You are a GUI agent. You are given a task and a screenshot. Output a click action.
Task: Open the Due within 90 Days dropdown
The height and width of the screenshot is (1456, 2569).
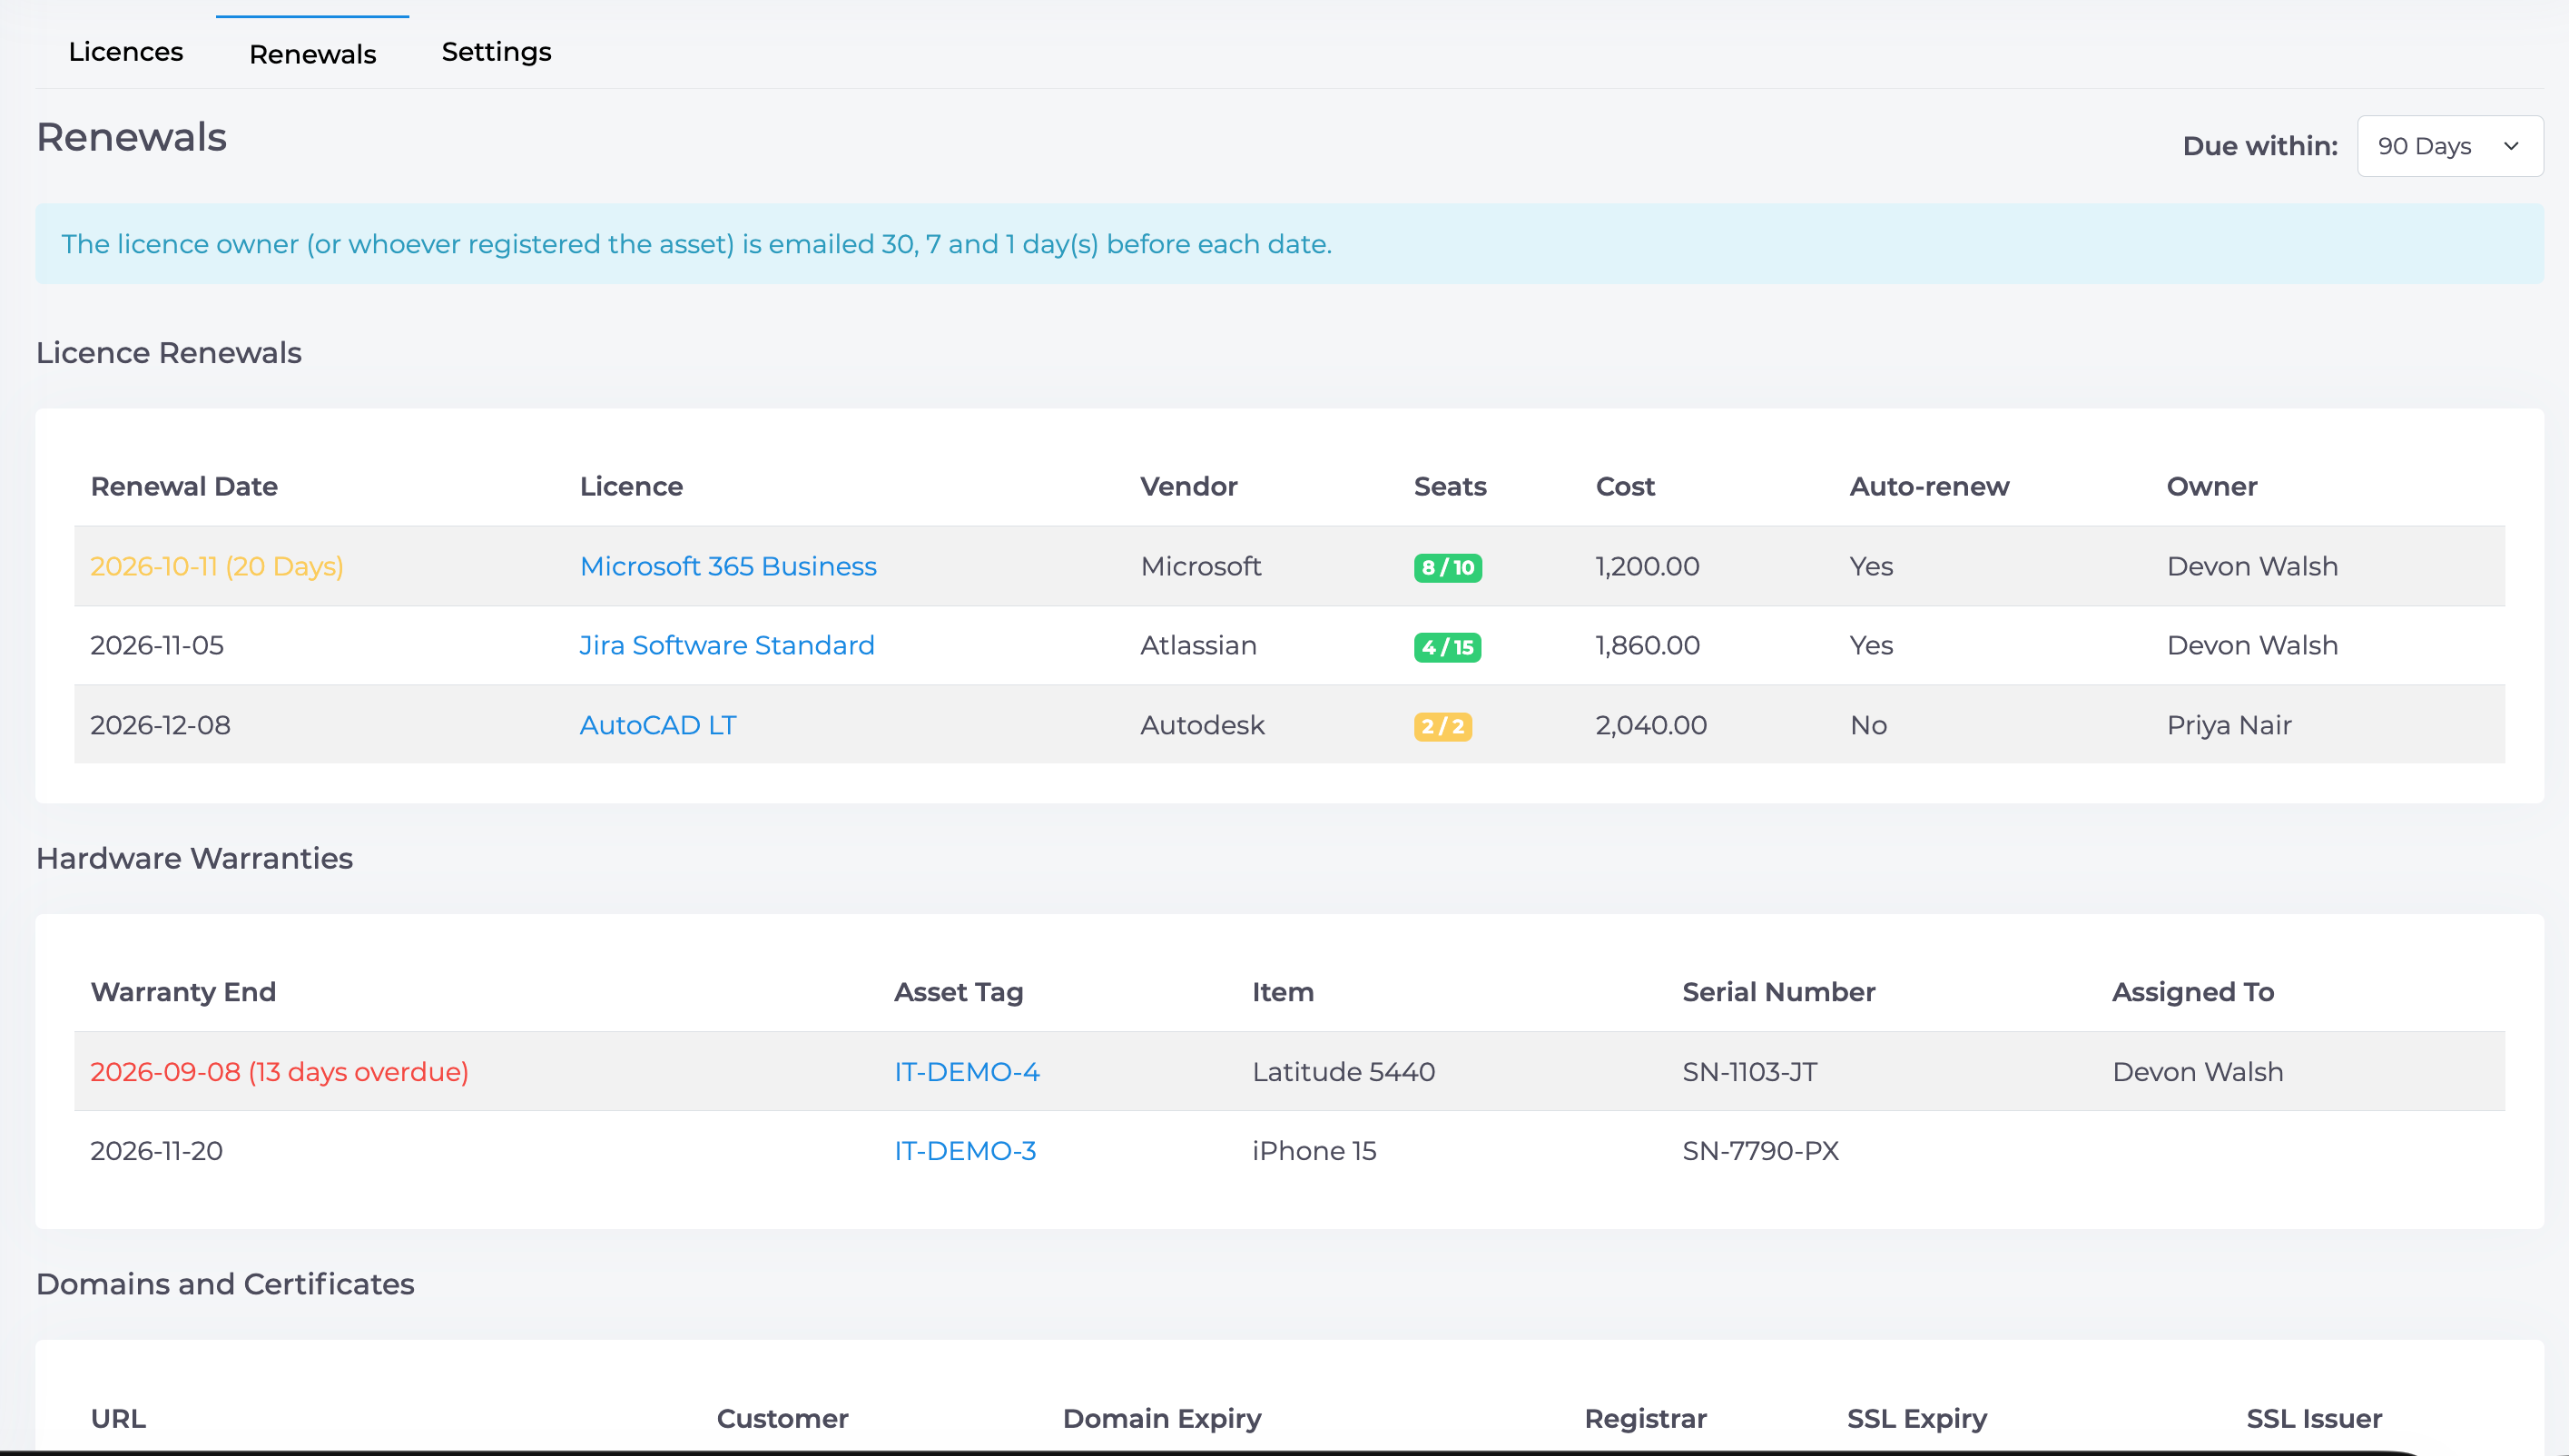pos(2449,146)
